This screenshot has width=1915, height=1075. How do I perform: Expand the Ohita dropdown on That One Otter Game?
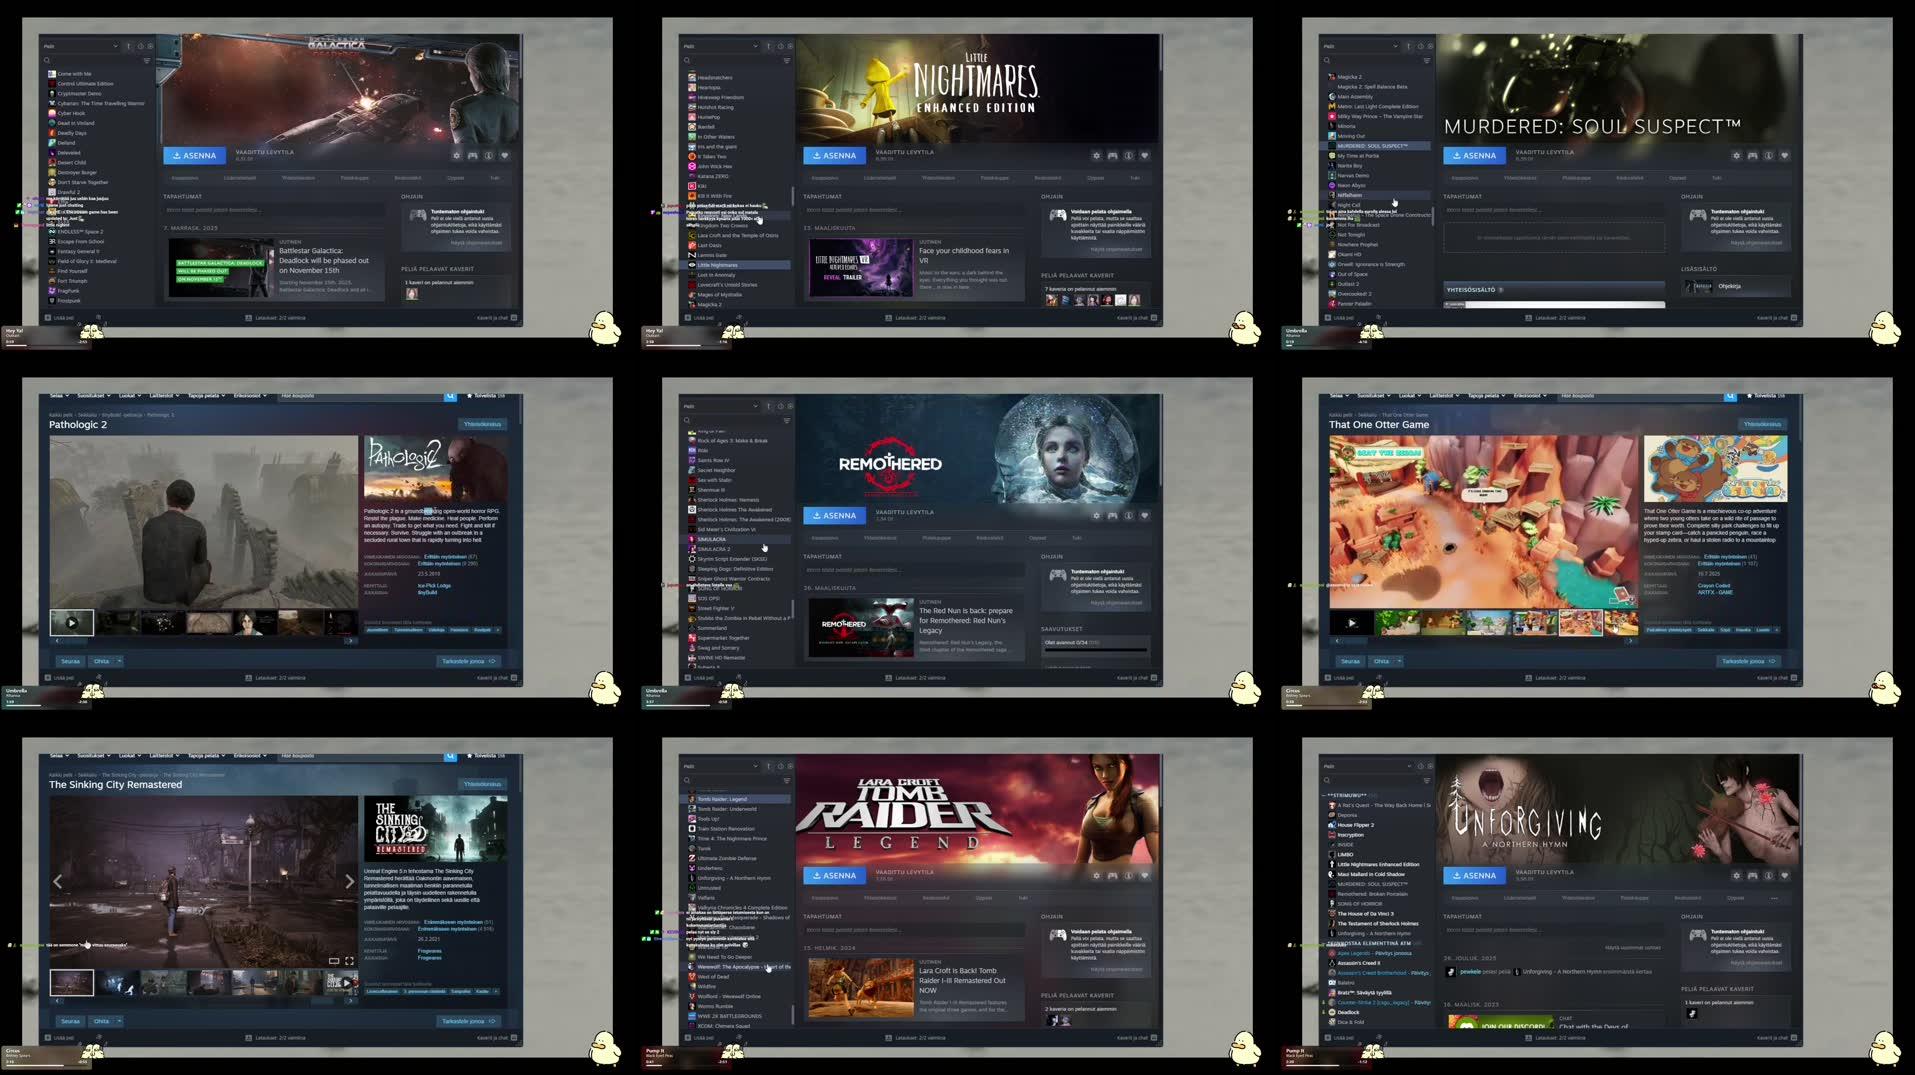pyautogui.click(x=1385, y=661)
